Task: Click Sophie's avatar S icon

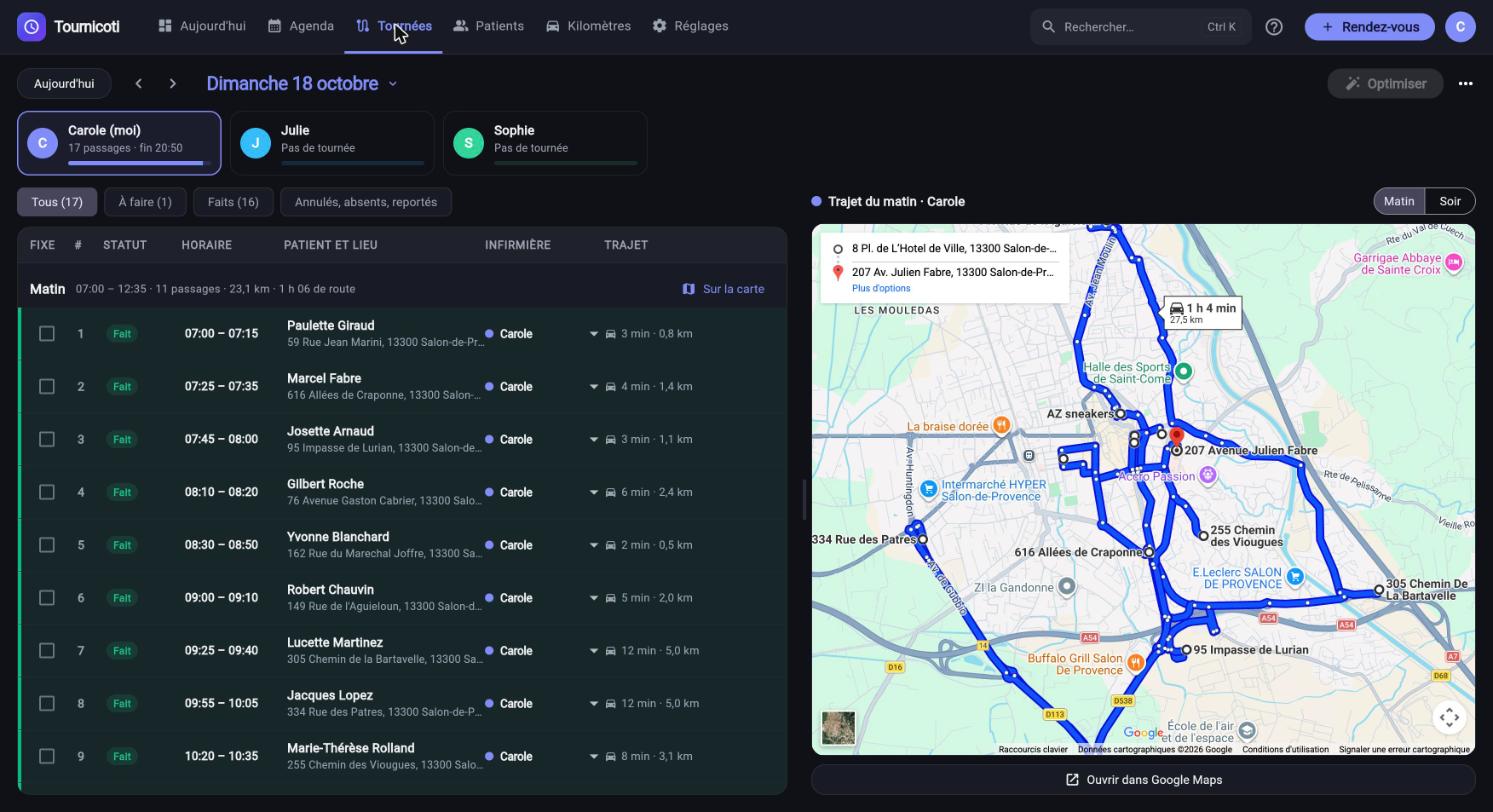Action: [468, 143]
